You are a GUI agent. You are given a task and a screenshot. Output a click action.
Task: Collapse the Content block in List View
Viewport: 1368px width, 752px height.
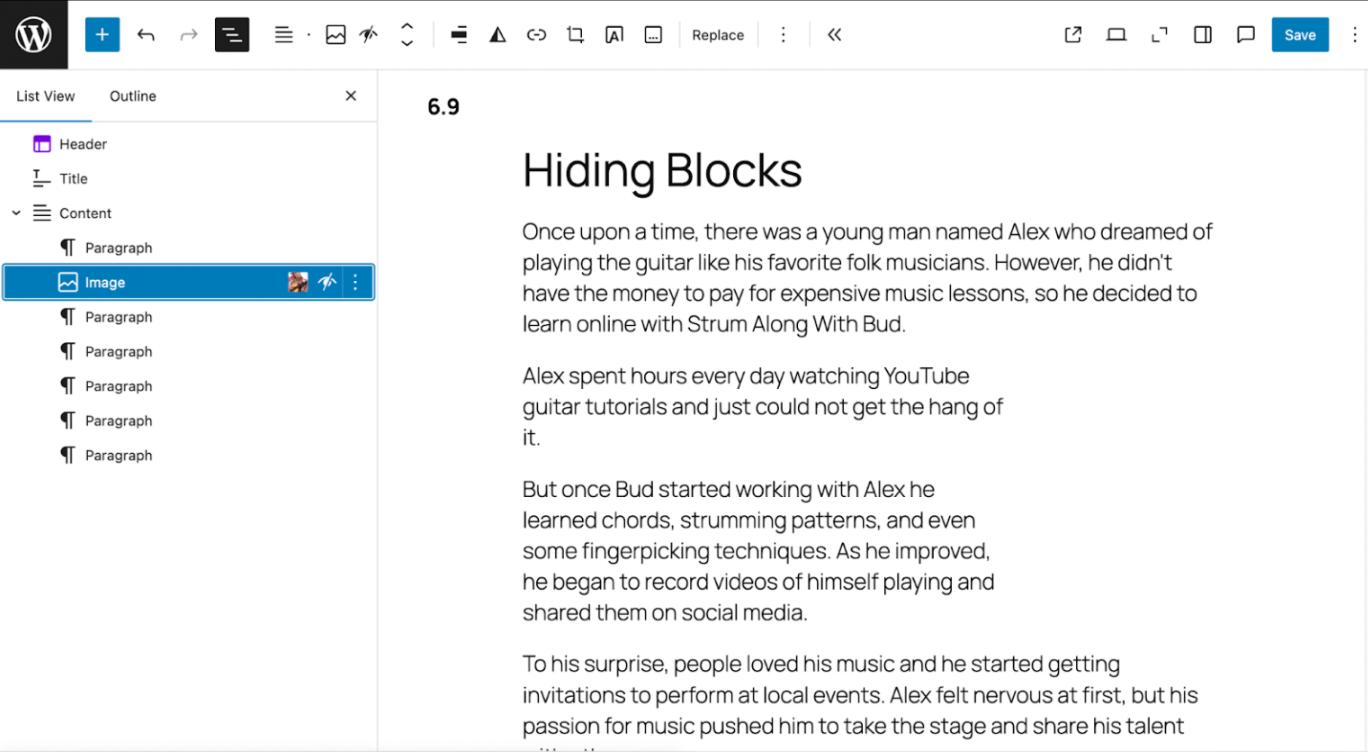coord(16,213)
